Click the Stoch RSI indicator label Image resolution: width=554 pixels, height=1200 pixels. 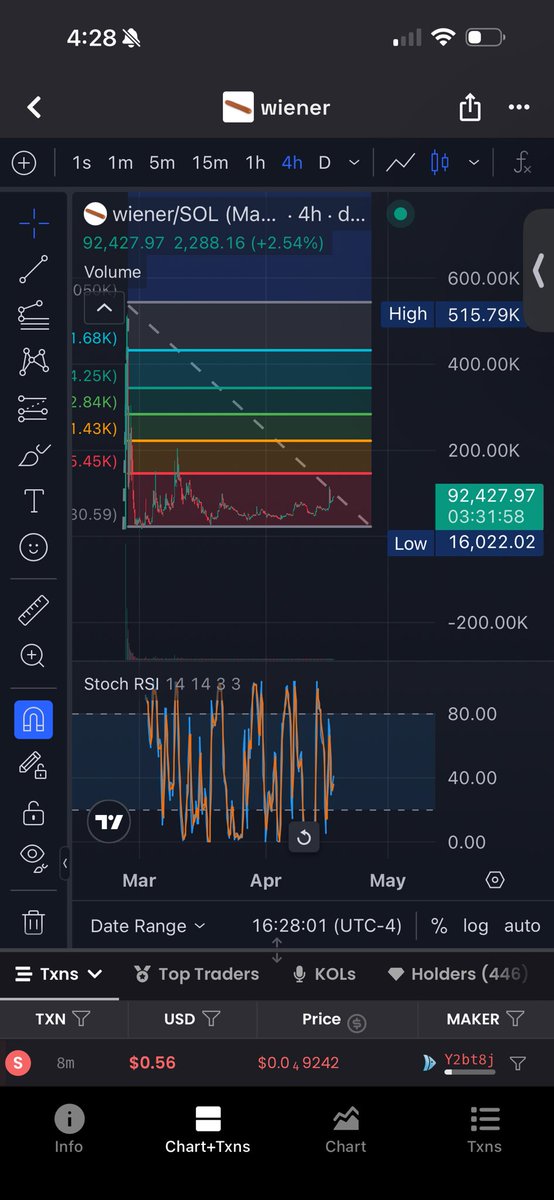(x=162, y=684)
